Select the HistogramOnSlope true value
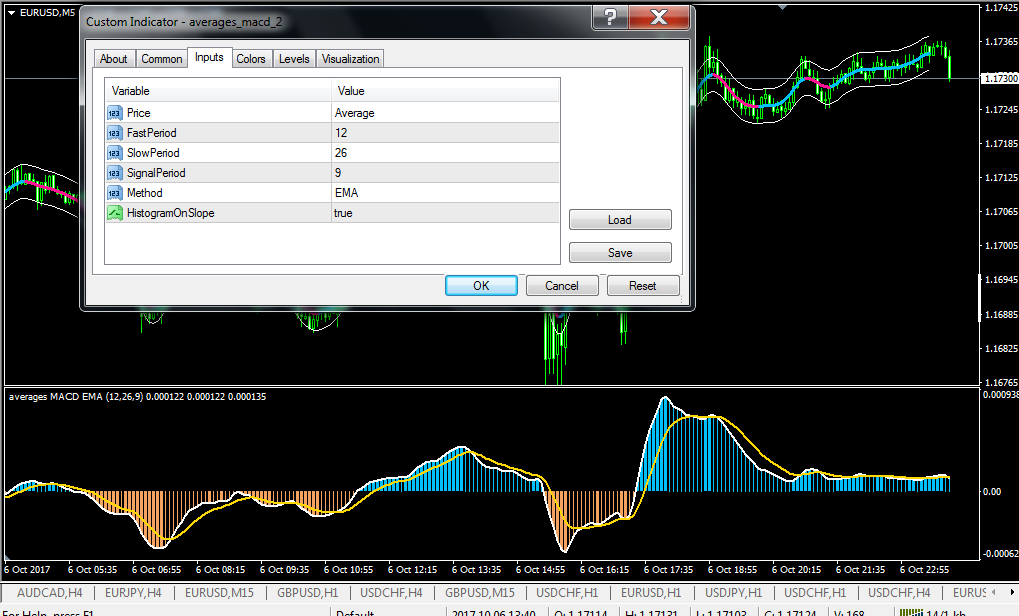This screenshot has height=616, width=1019. [445, 213]
